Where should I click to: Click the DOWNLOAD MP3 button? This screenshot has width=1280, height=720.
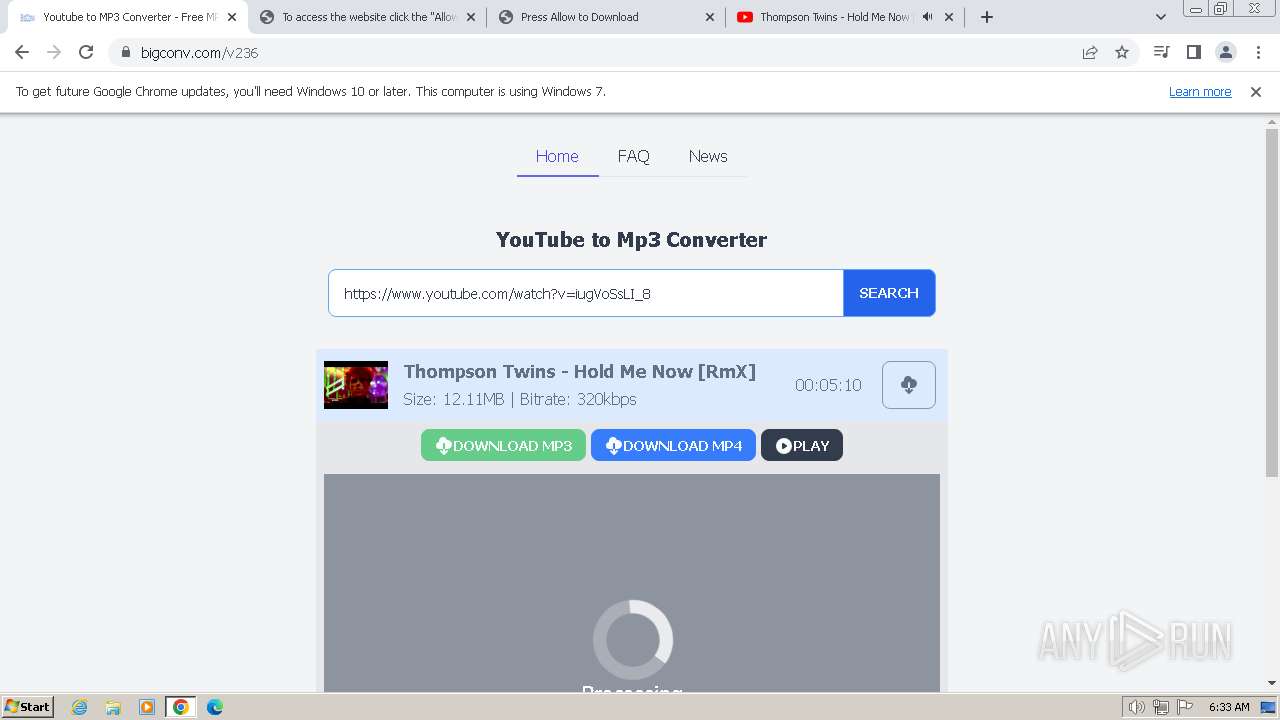(503, 445)
